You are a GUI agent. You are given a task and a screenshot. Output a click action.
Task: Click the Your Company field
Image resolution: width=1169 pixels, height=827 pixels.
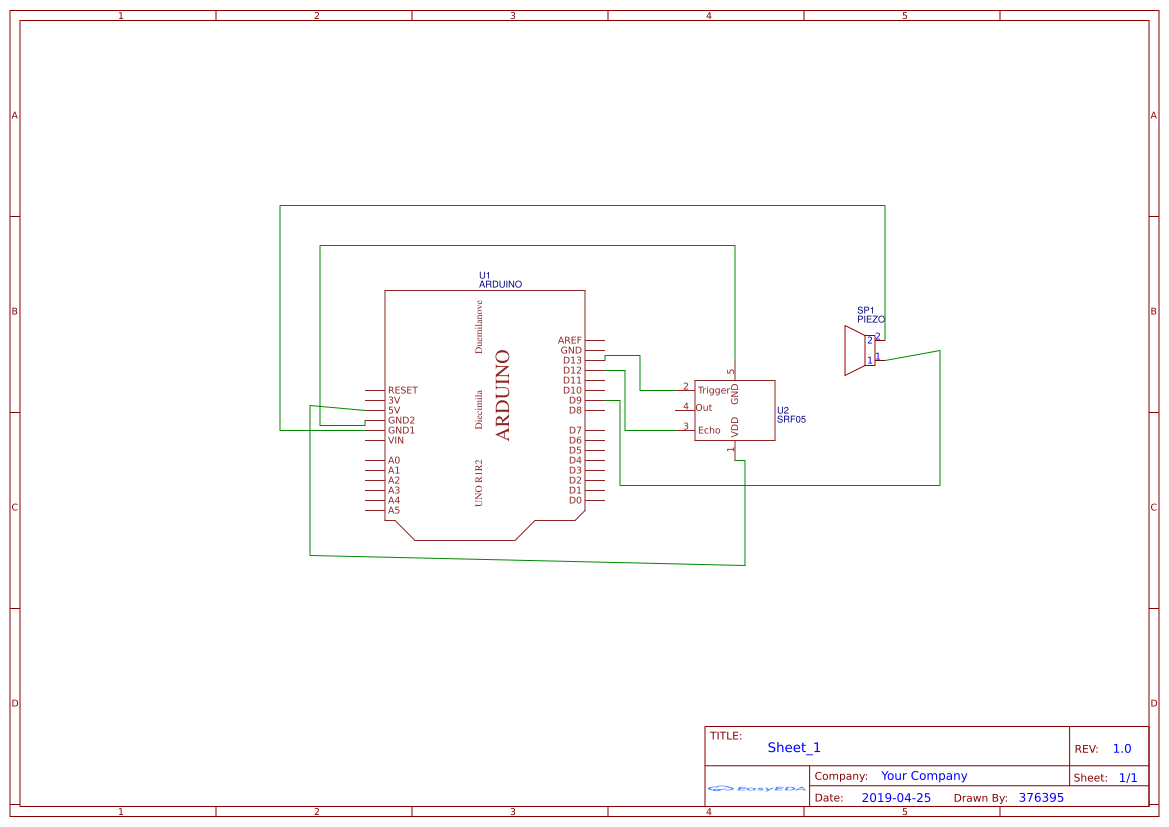[924, 775]
